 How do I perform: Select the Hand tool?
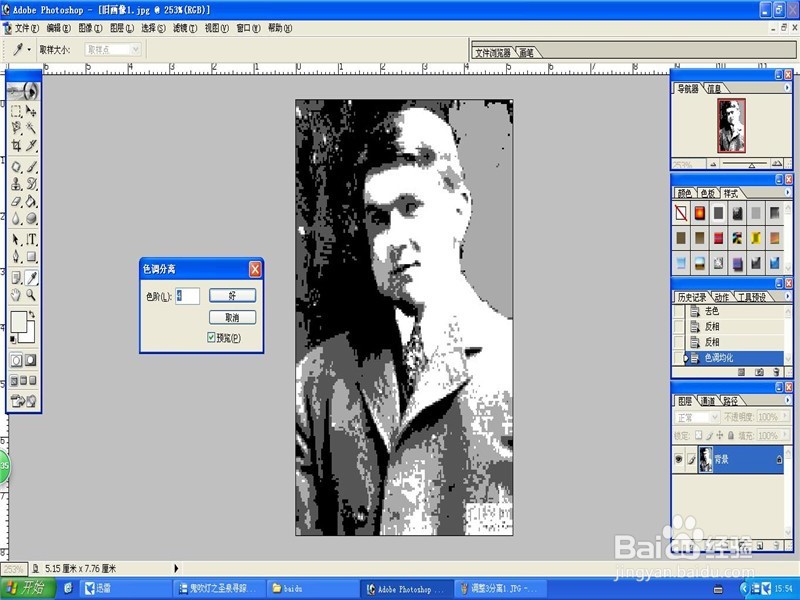coord(16,295)
